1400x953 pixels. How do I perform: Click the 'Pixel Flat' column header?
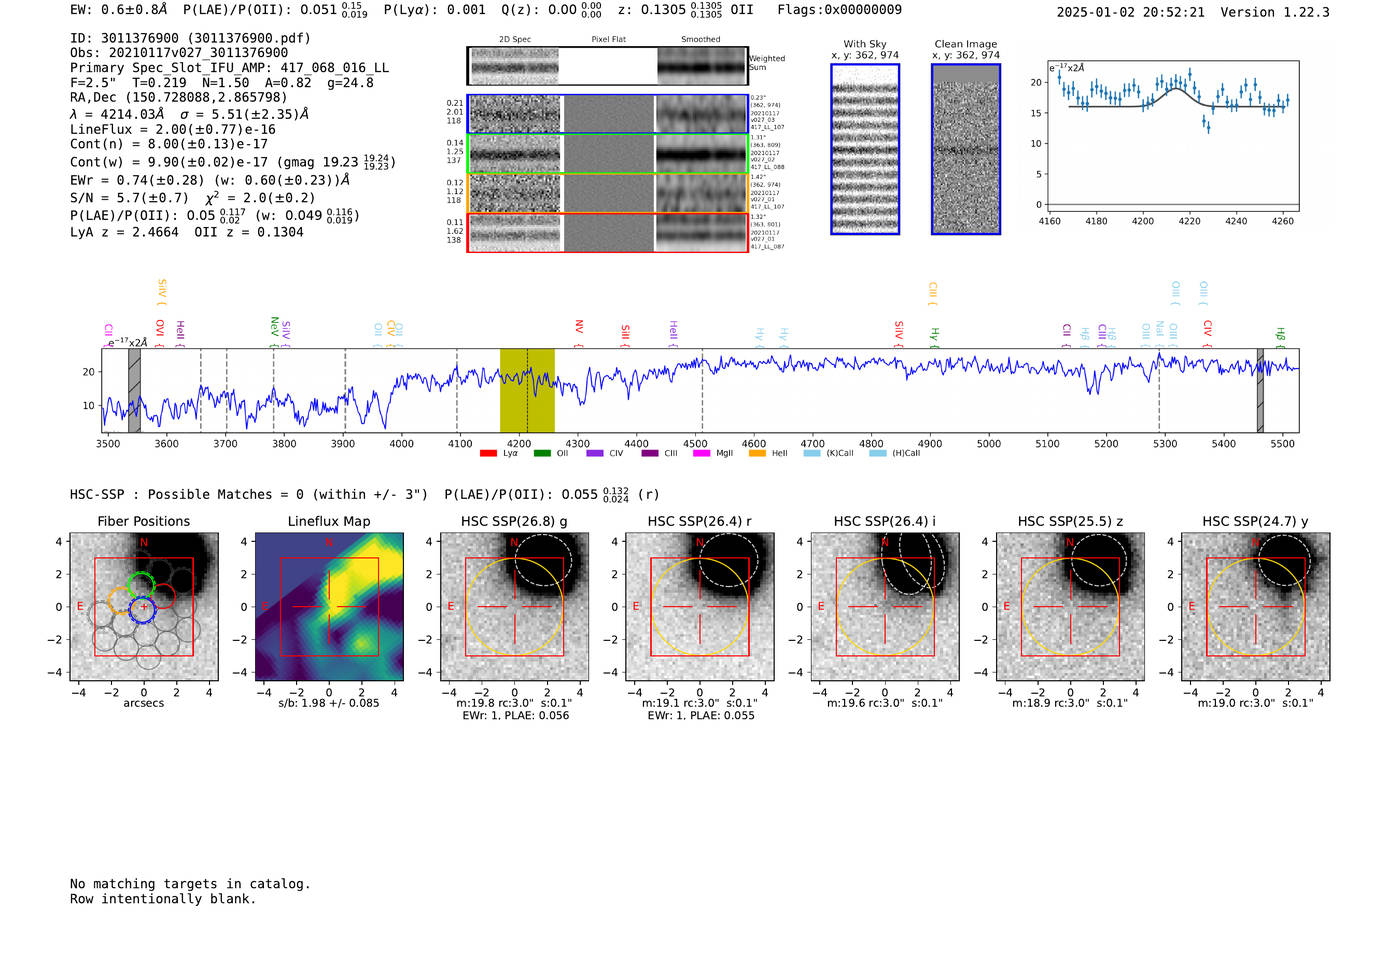coord(608,39)
